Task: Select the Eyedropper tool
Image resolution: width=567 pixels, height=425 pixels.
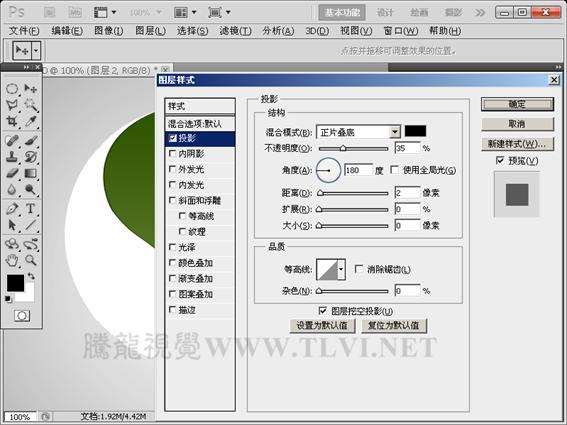Action: point(30,122)
